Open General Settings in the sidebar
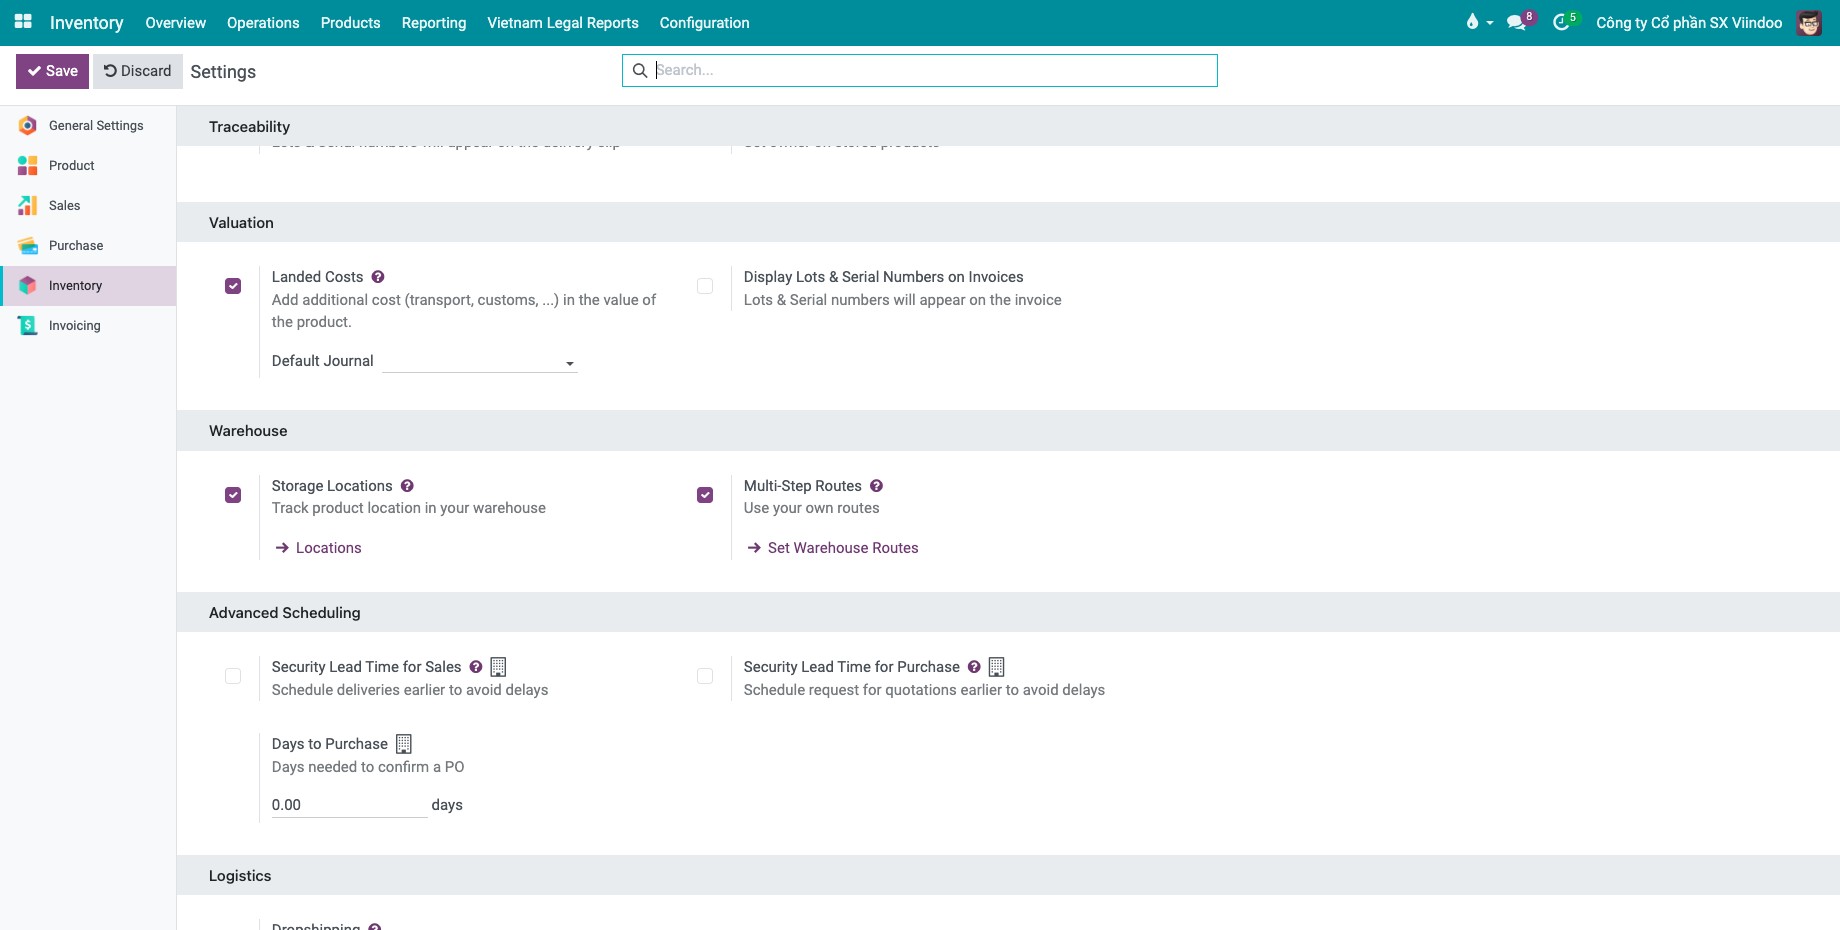The height and width of the screenshot is (930, 1840). pyautogui.click(x=88, y=126)
